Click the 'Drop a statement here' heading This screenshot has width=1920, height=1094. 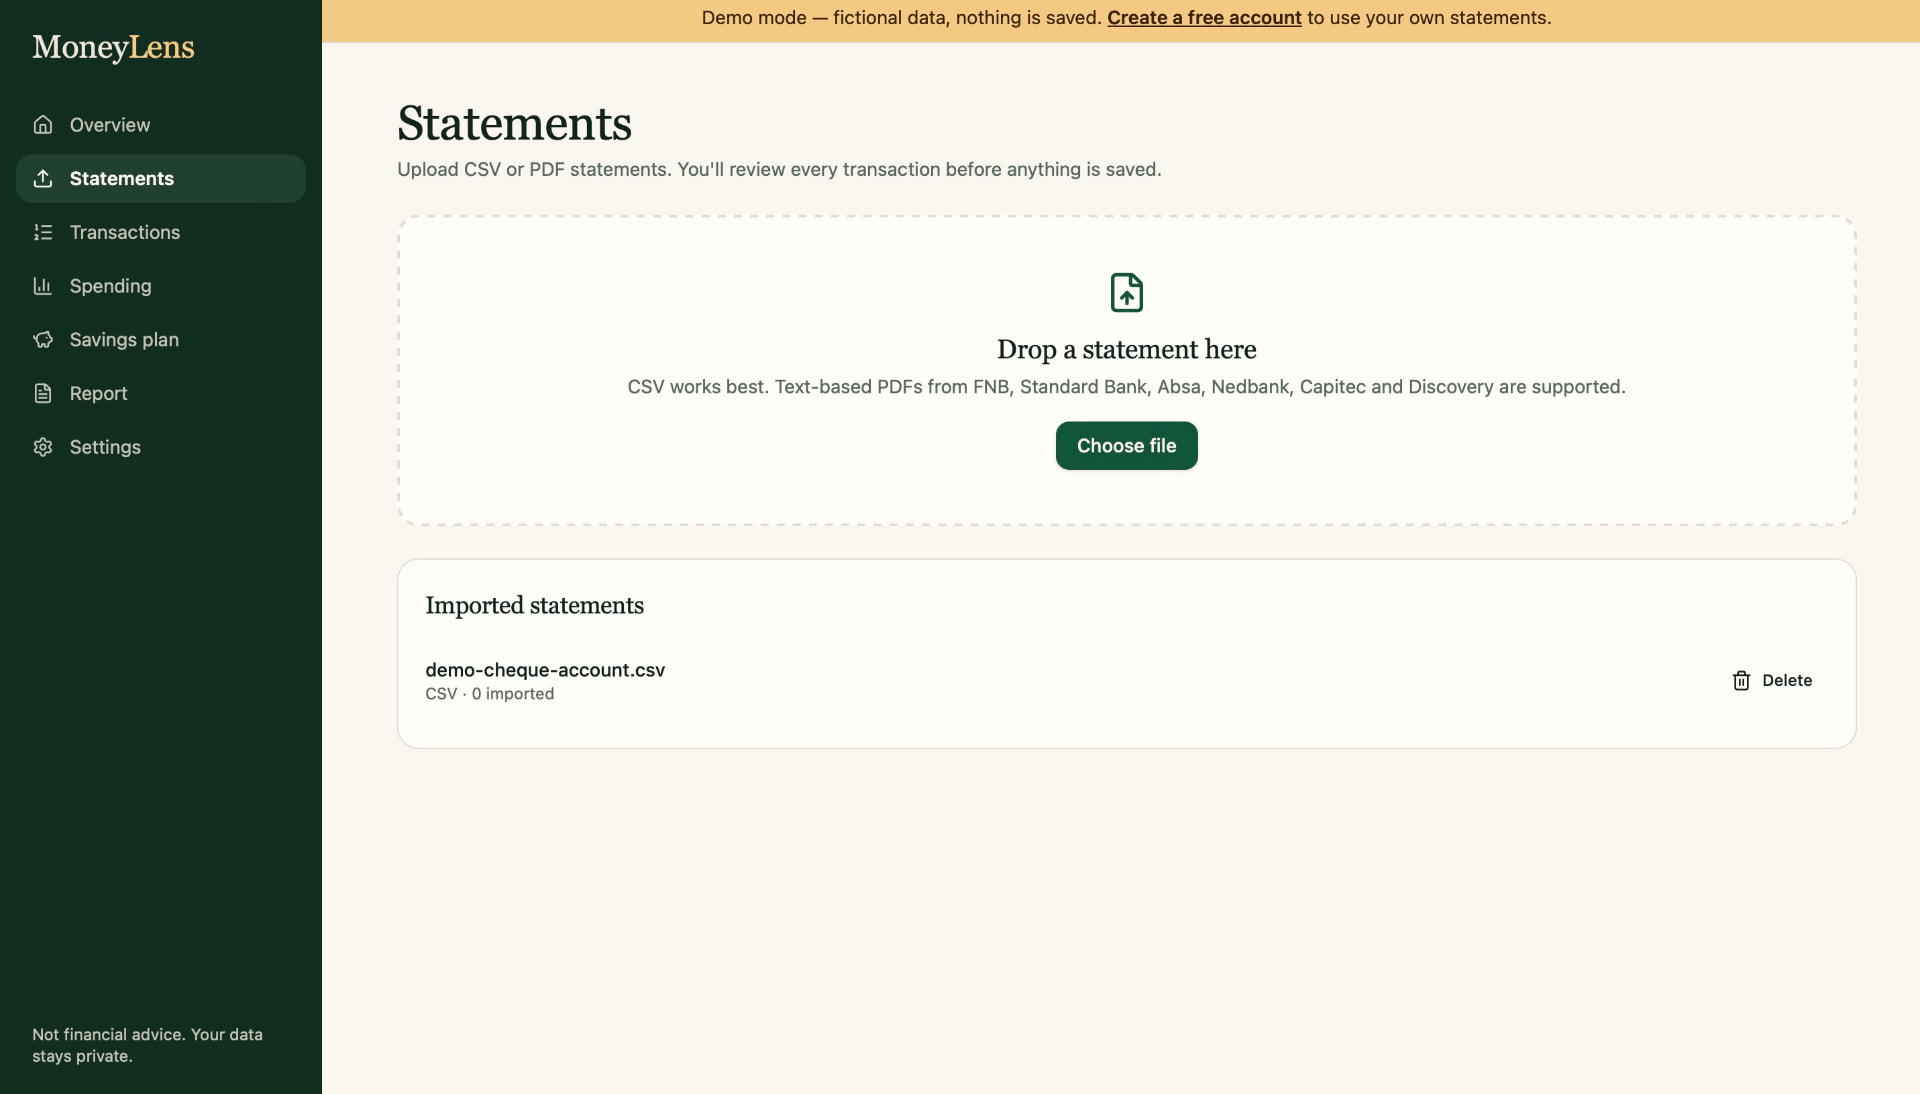pyautogui.click(x=1127, y=350)
